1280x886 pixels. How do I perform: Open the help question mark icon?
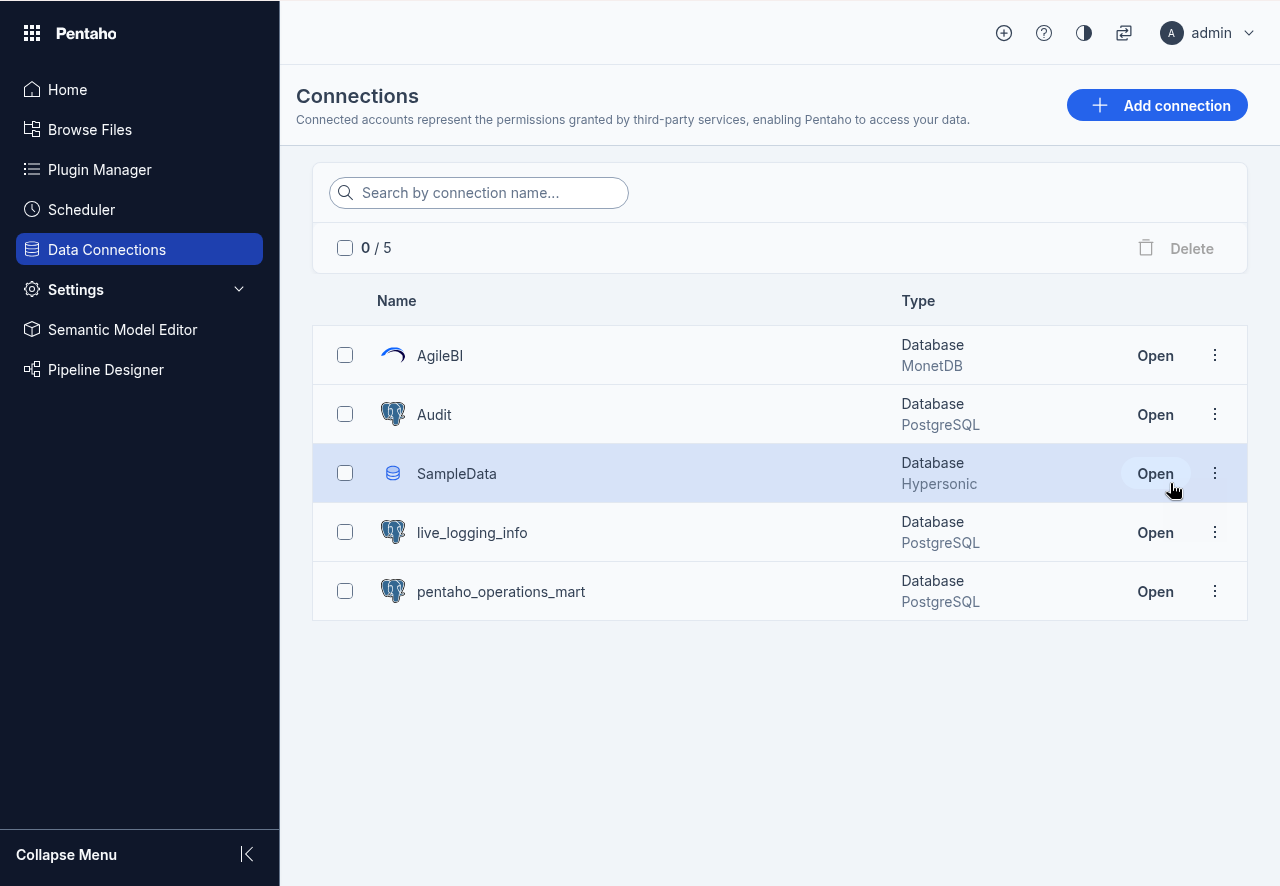[1044, 33]
